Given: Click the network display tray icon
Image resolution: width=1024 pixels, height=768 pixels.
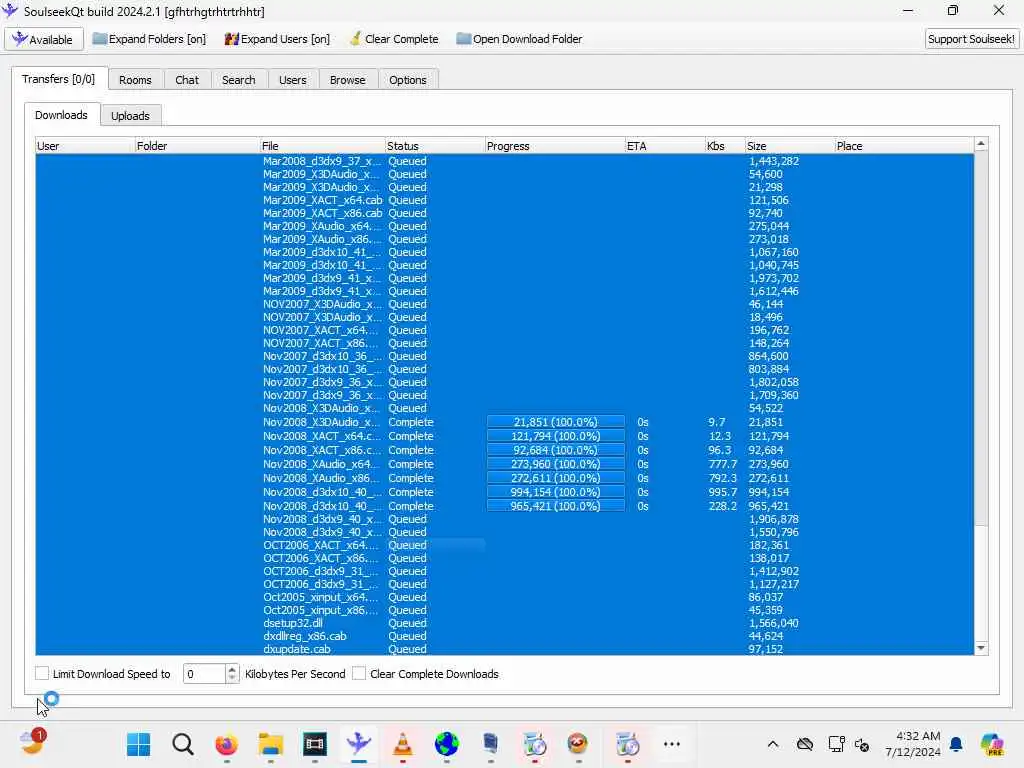Looking at the screenshot, I should coord(836,744).
